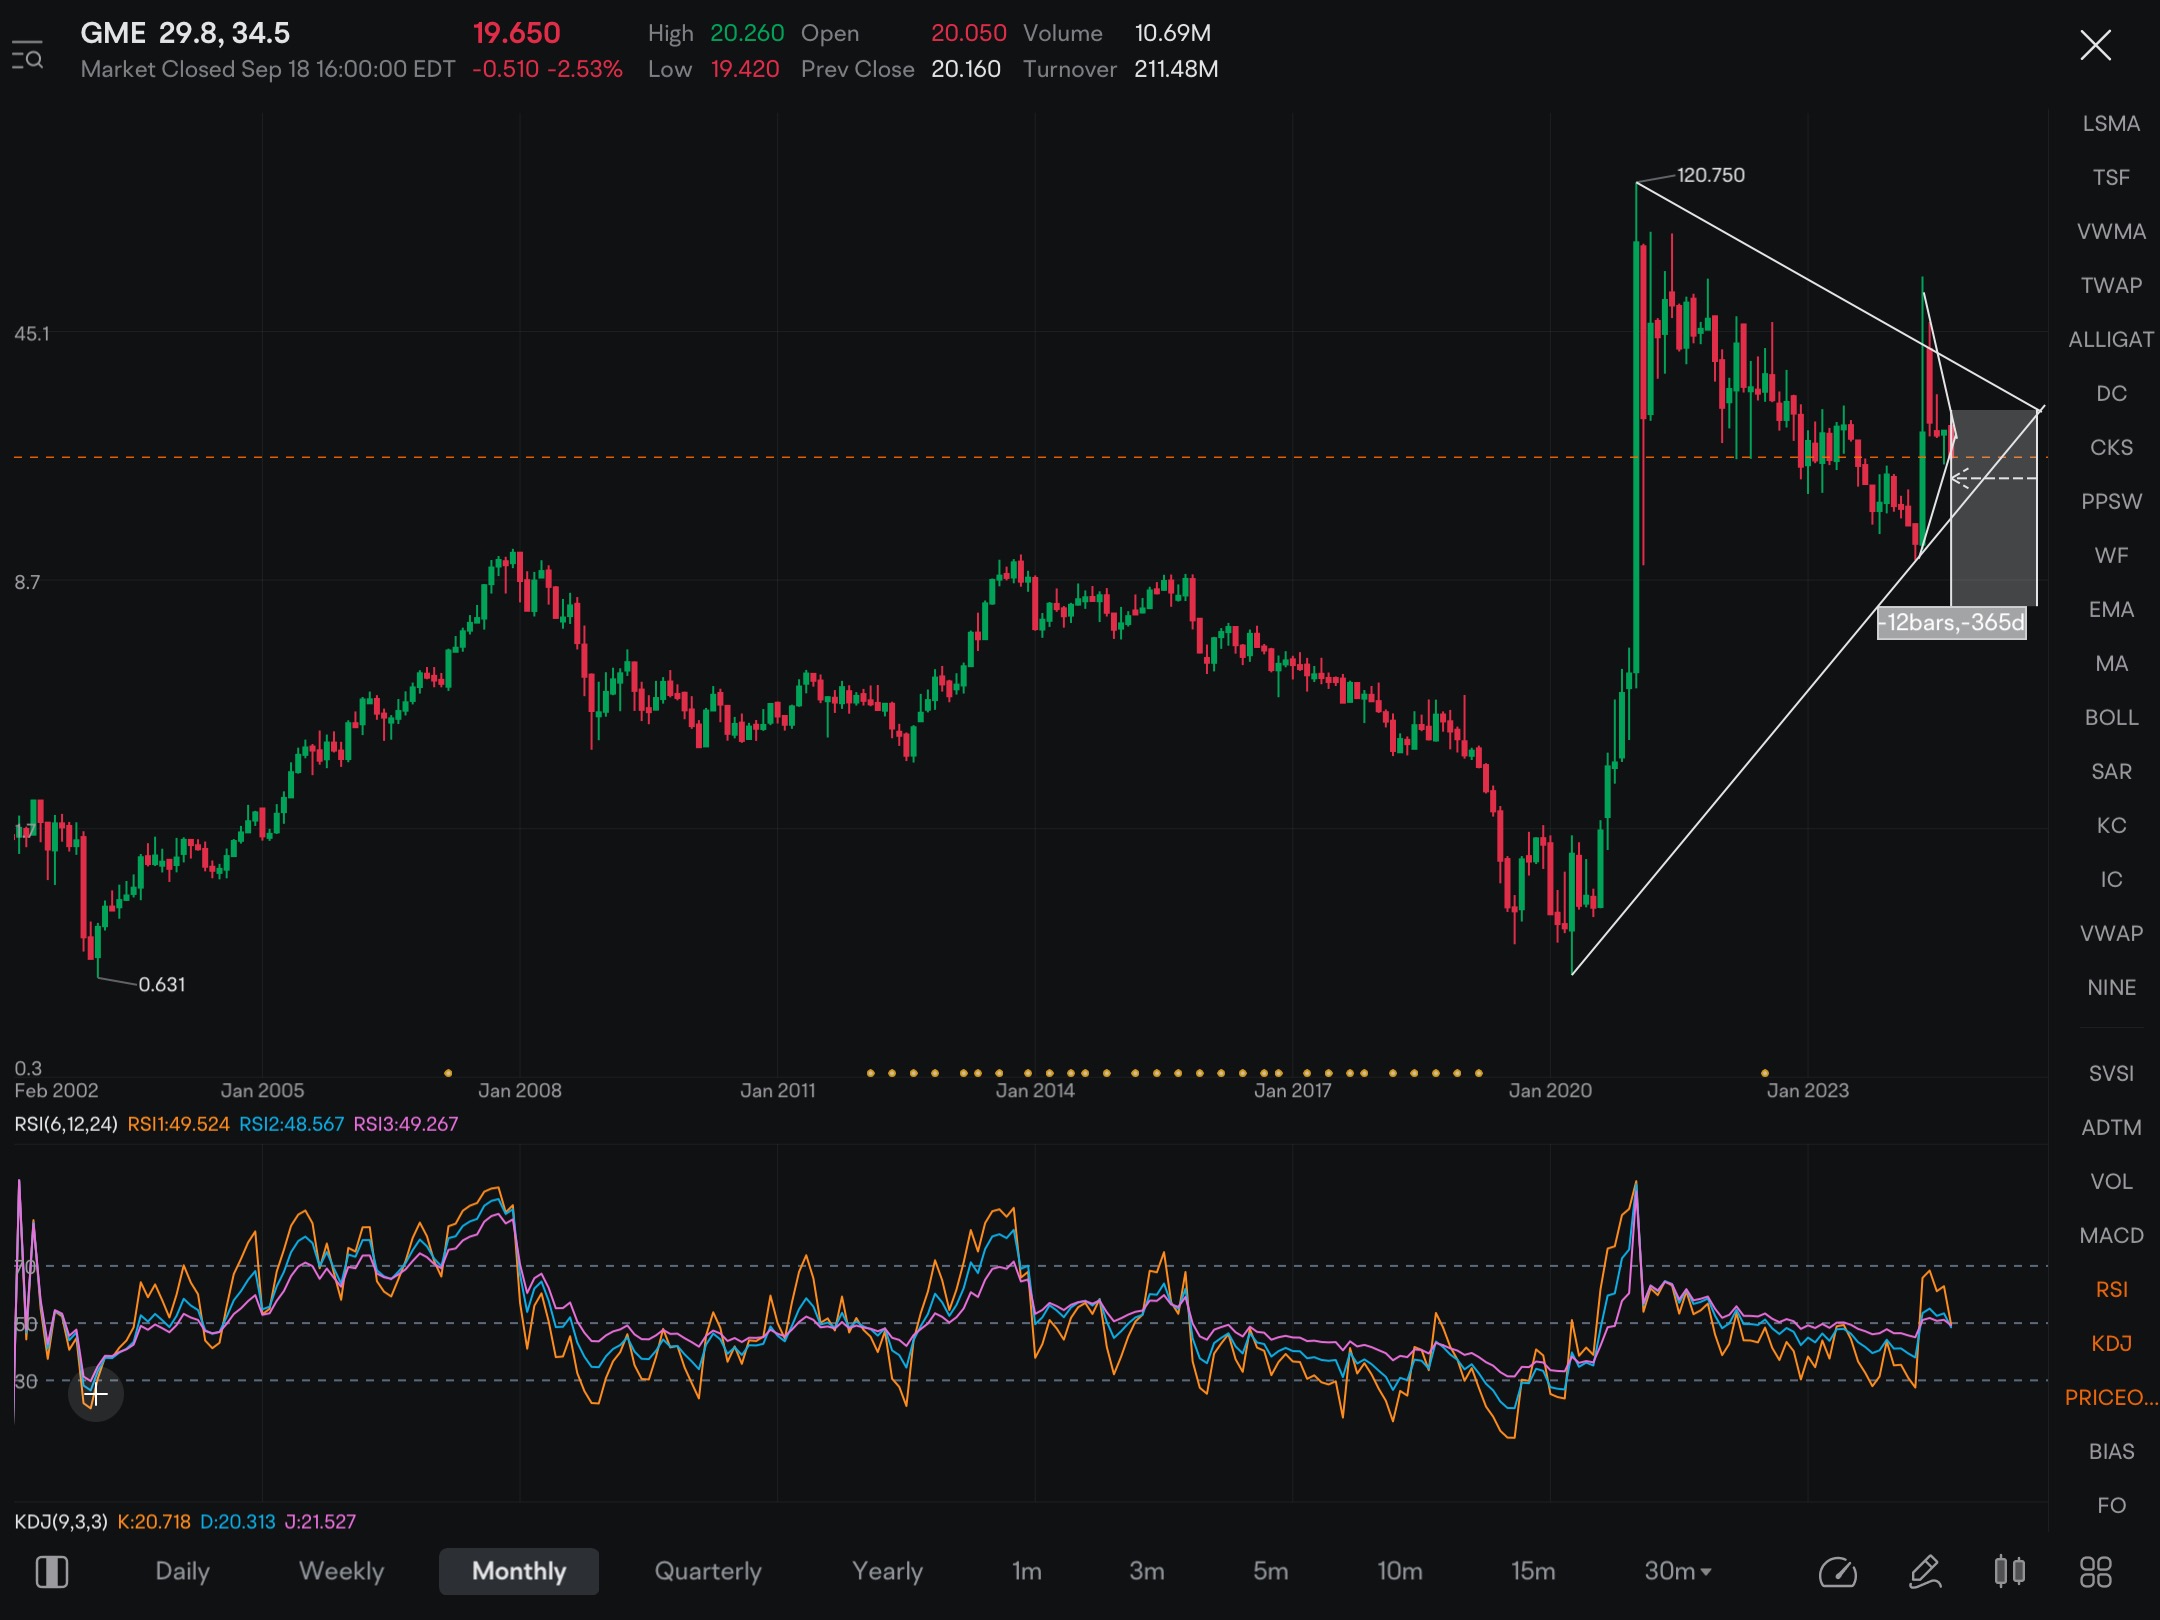Enable the VWAP overlay
This screenshot has height=1620, width=2160.
(x=2111, y=934)
